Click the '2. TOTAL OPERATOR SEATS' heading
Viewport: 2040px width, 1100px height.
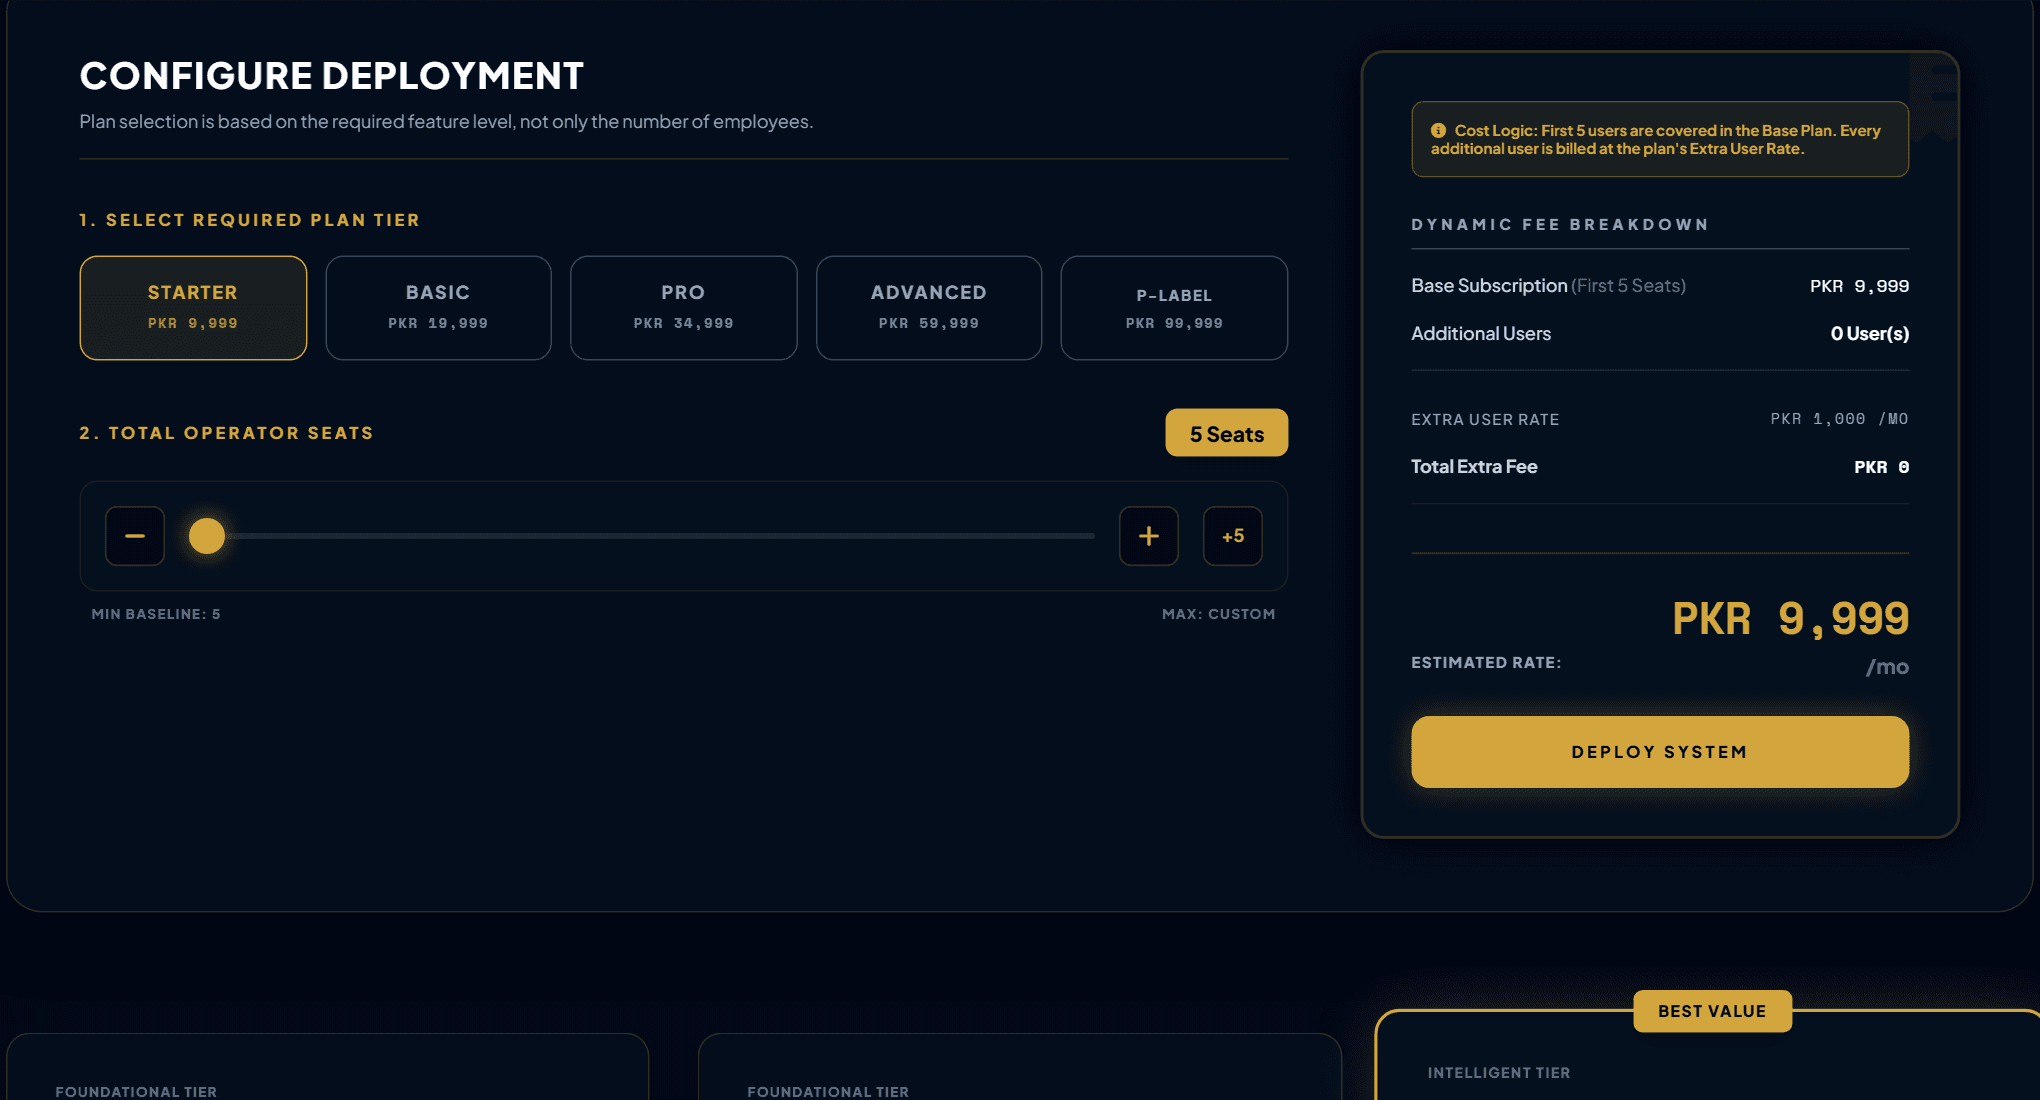pyautogui.click(x=226, y=433)
